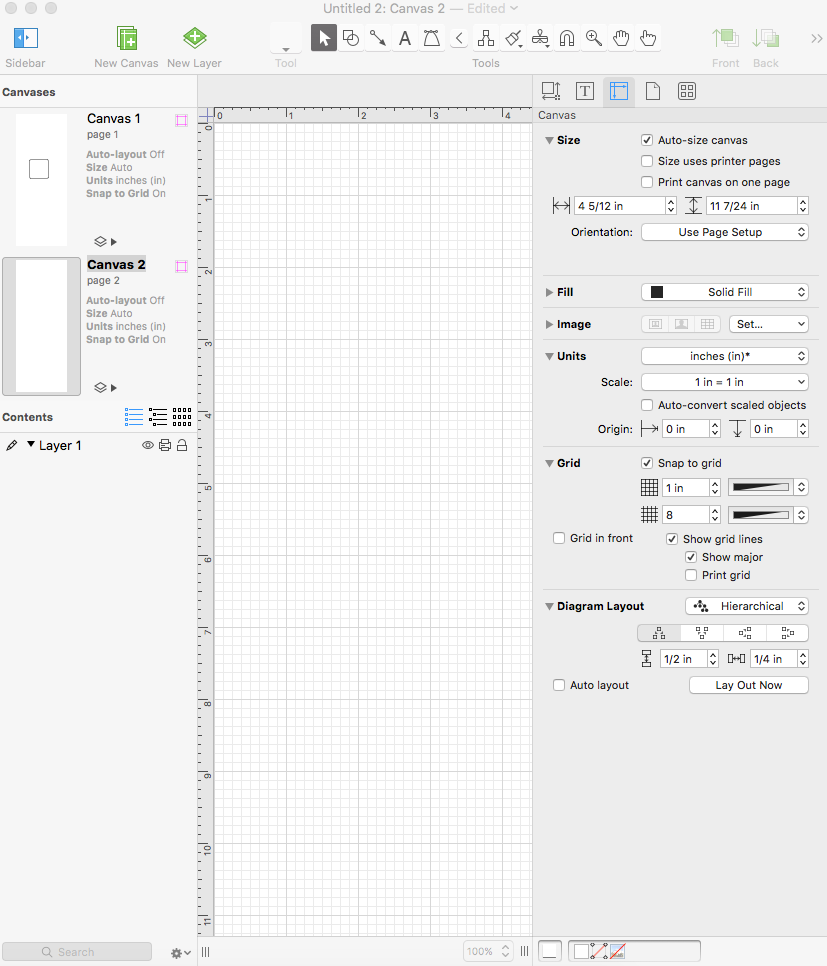The image size is (827, 966).
Task: Click the canvas fill color swatch
Action: tap(657, 292)
